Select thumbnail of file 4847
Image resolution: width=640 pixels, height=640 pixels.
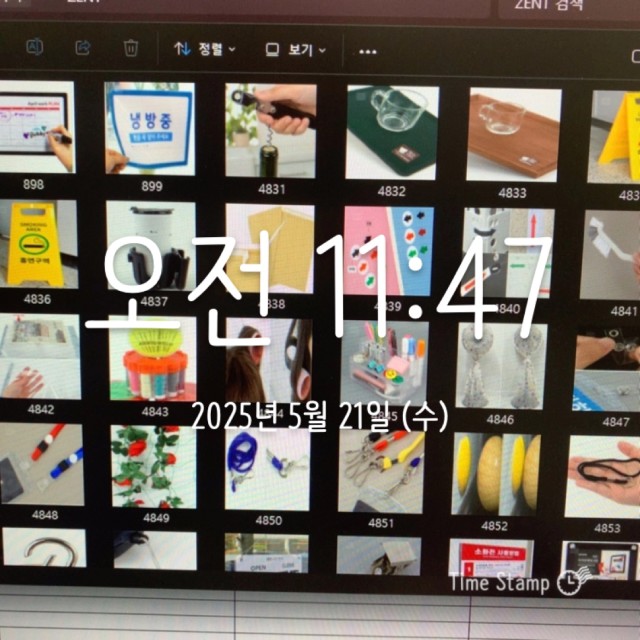607,369
